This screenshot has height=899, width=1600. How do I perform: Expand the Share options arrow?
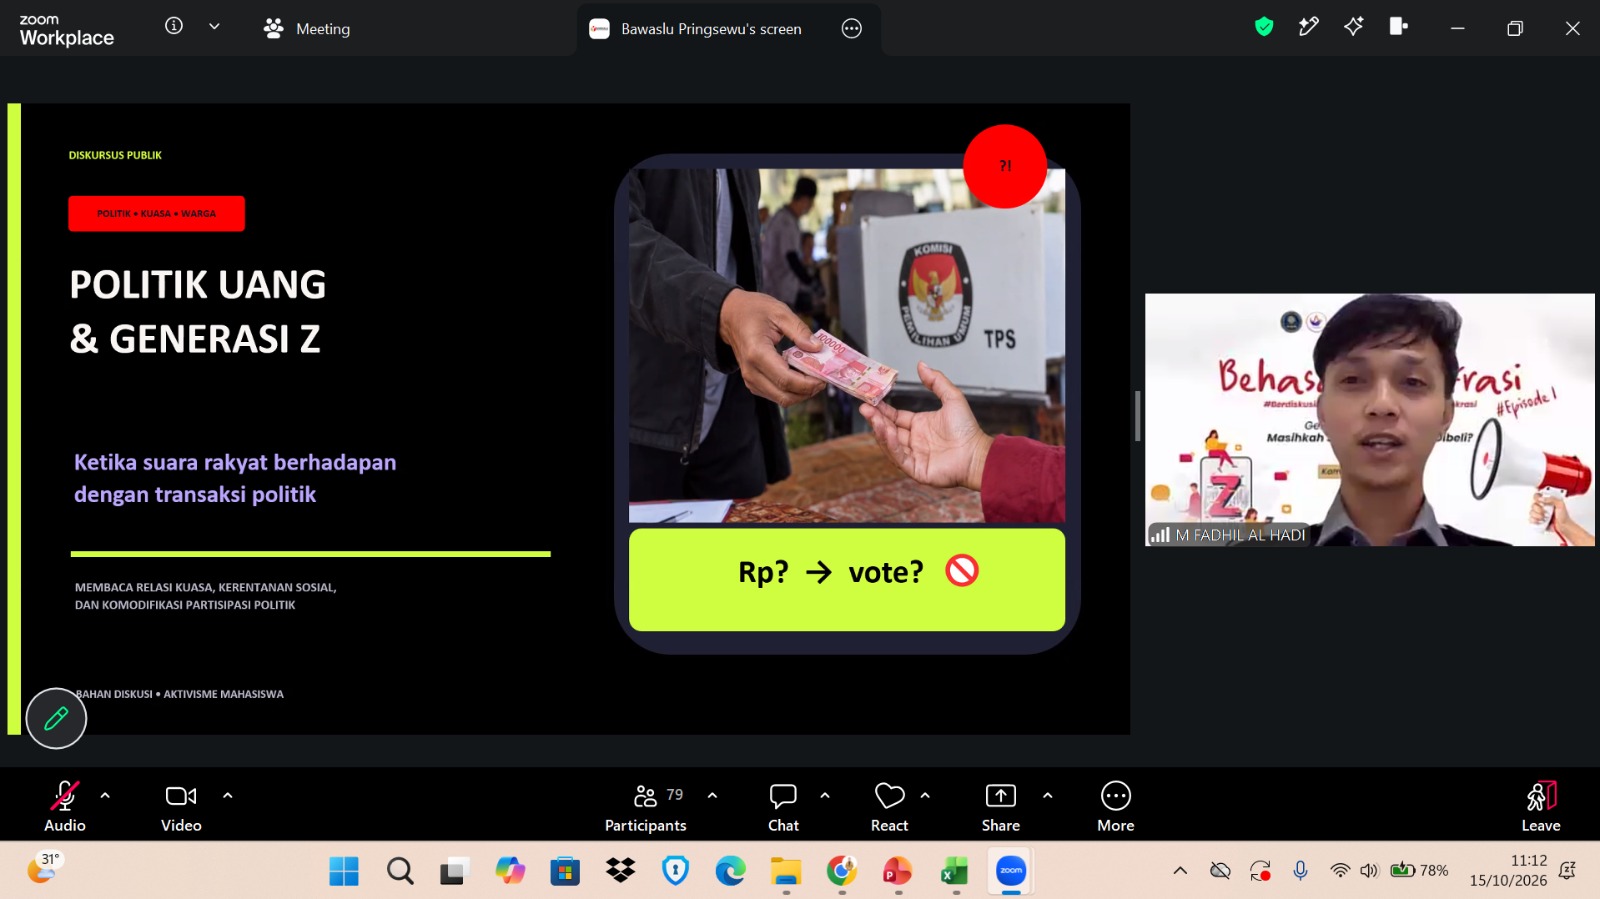(x=1048, y=796)
